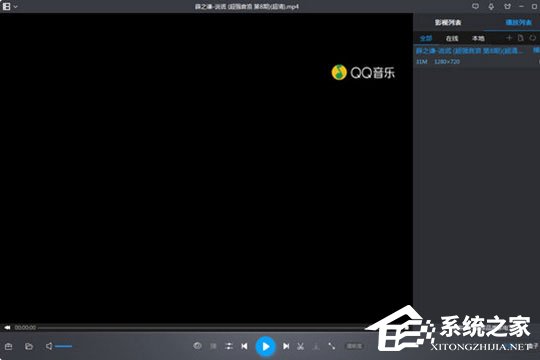Click the quality label button in control bar
The height and width of the screenshot is (360, 540).
(x=354, y=346)
